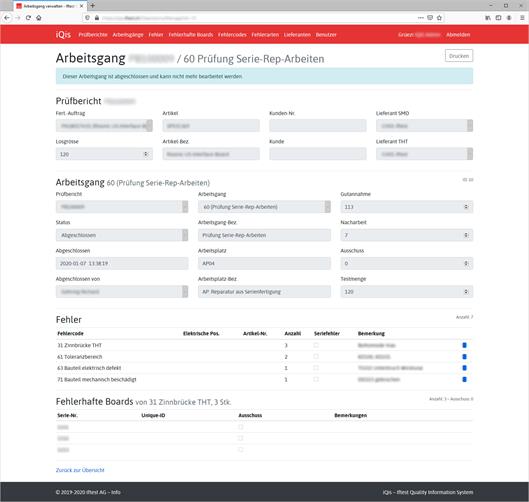Adjust the Gutannahme spinner showing 113

[466, 206]
